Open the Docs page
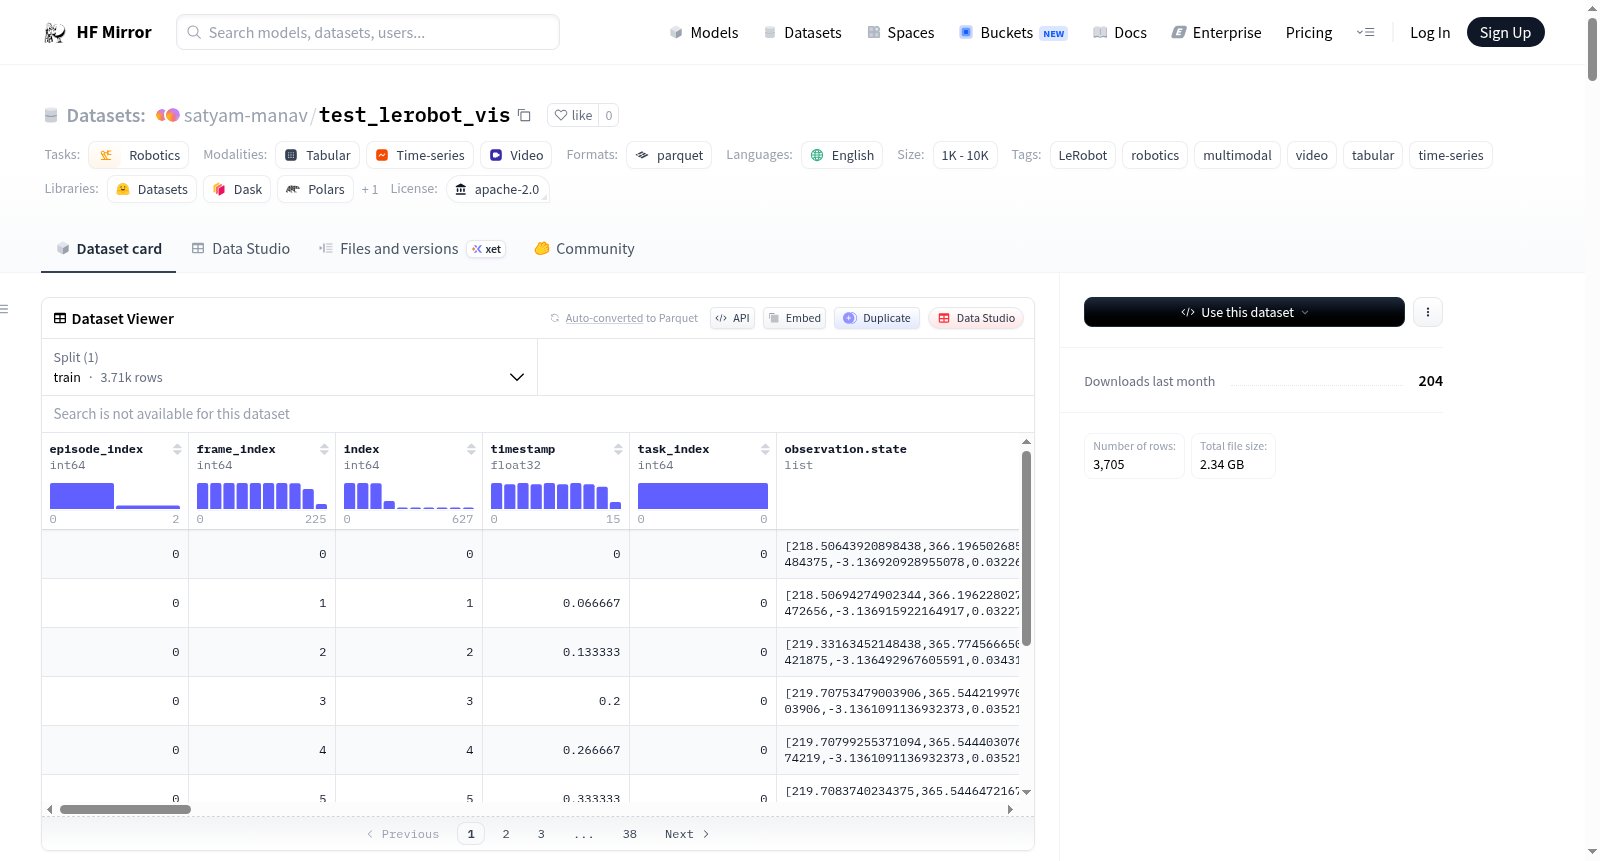Viewport: 1600px width, 861px height. click(x=1120, y=32)
